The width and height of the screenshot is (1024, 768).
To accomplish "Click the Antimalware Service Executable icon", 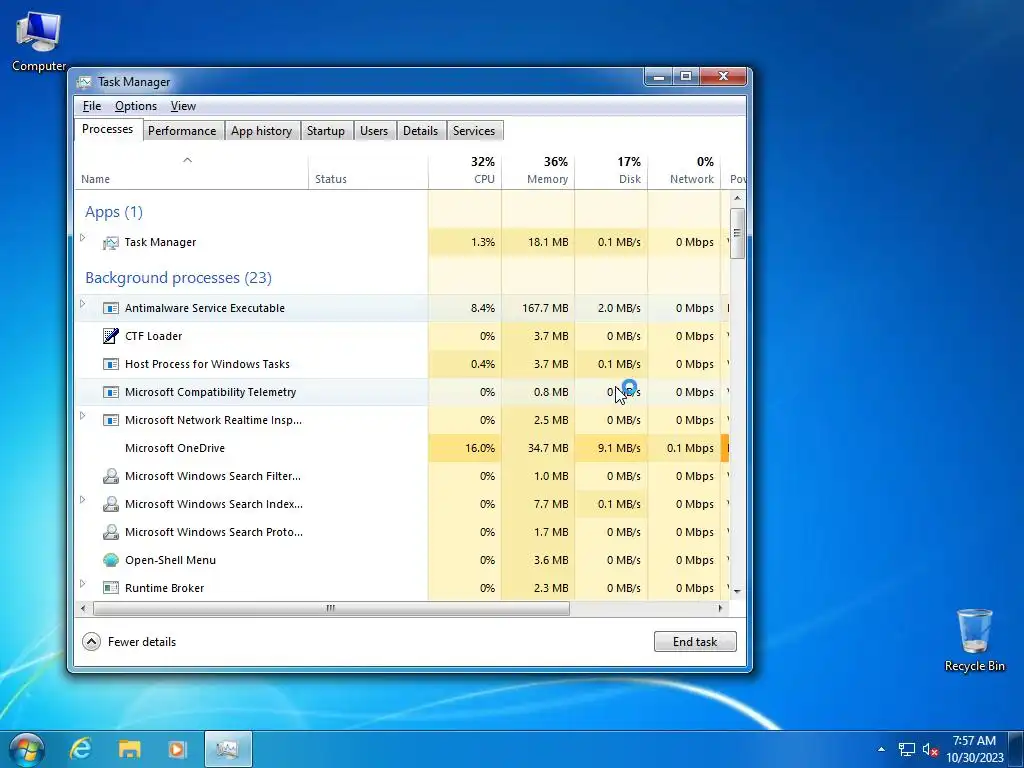I will 110,308.
